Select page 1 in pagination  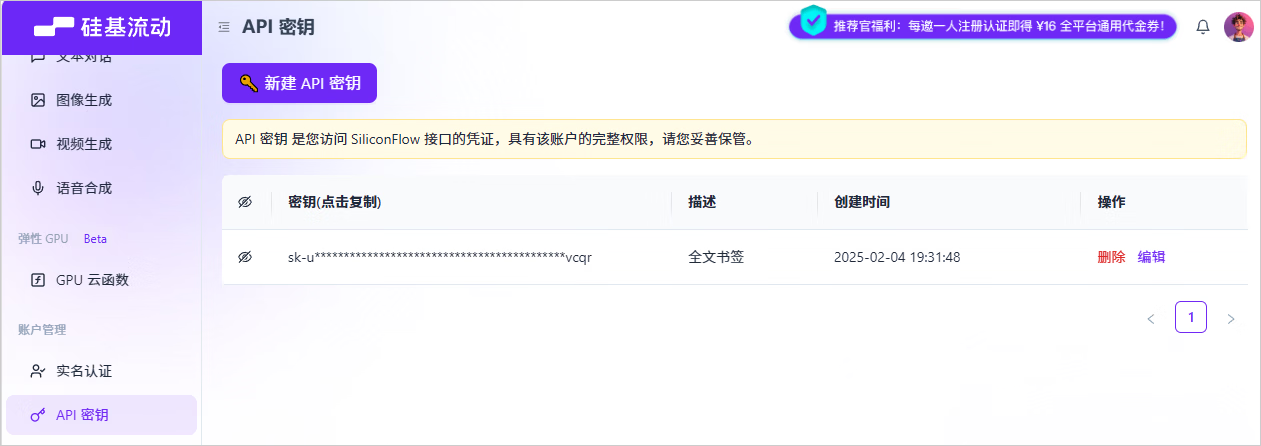1191,317
